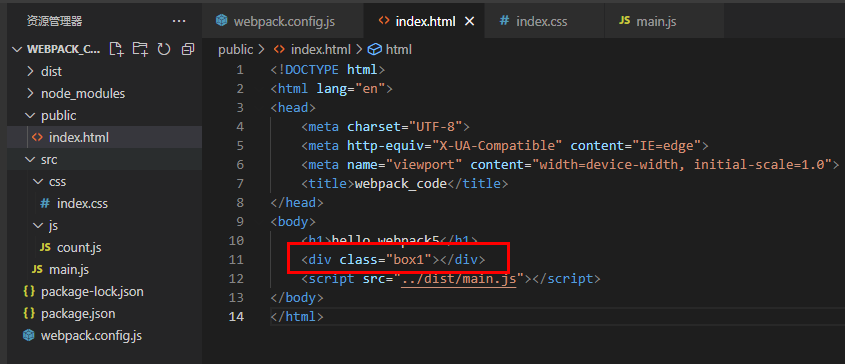The width and height of the screenshot is (845, 364).
Task: Click the closing </head> tag
Action: [x=297, y=203]
